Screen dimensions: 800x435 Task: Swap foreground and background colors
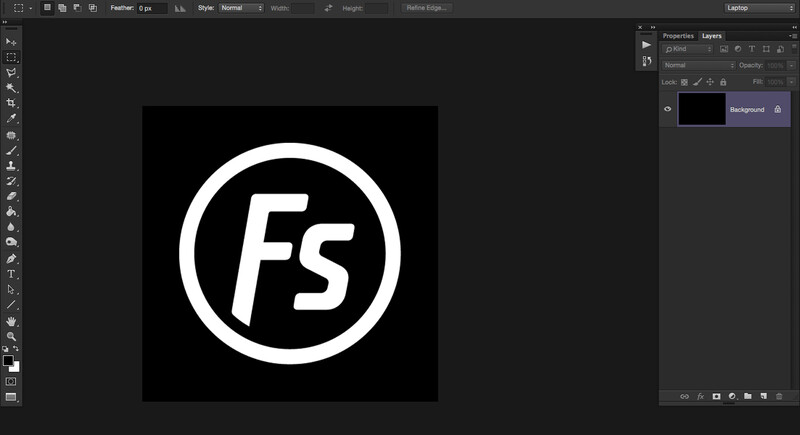pyautogui.click(x=16, y=349)
